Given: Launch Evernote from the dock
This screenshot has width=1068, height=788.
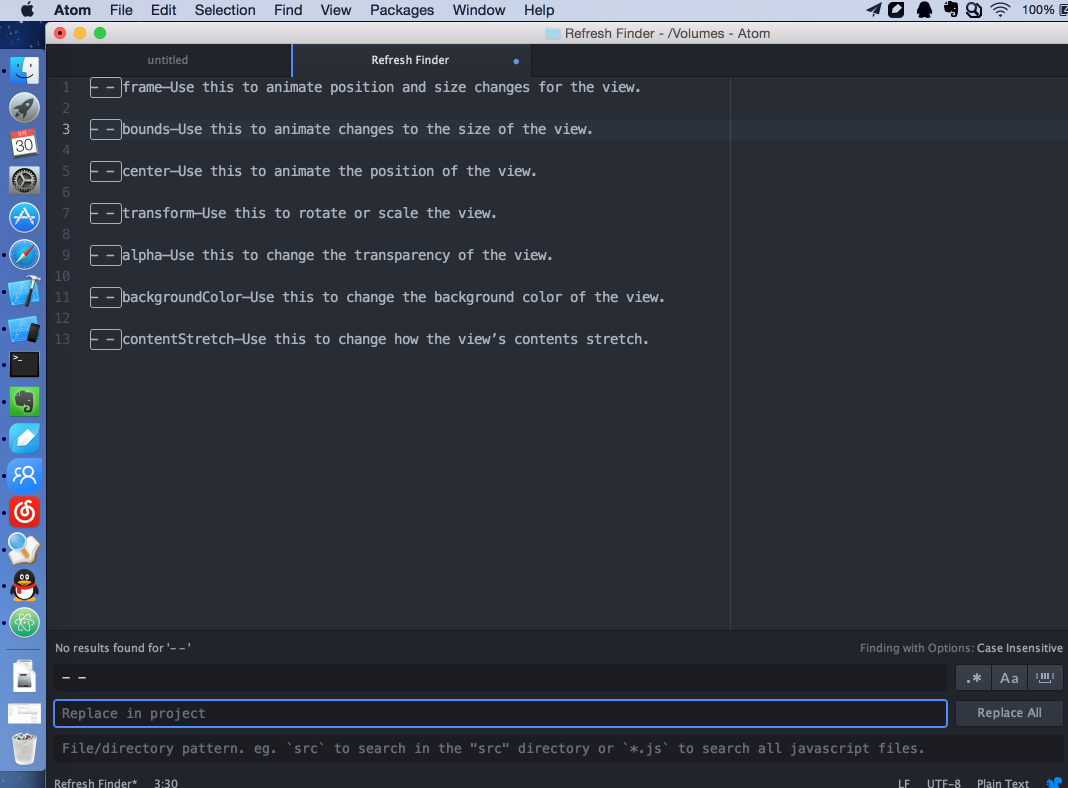Looking at the screenshot, I should tap(23, 401).
